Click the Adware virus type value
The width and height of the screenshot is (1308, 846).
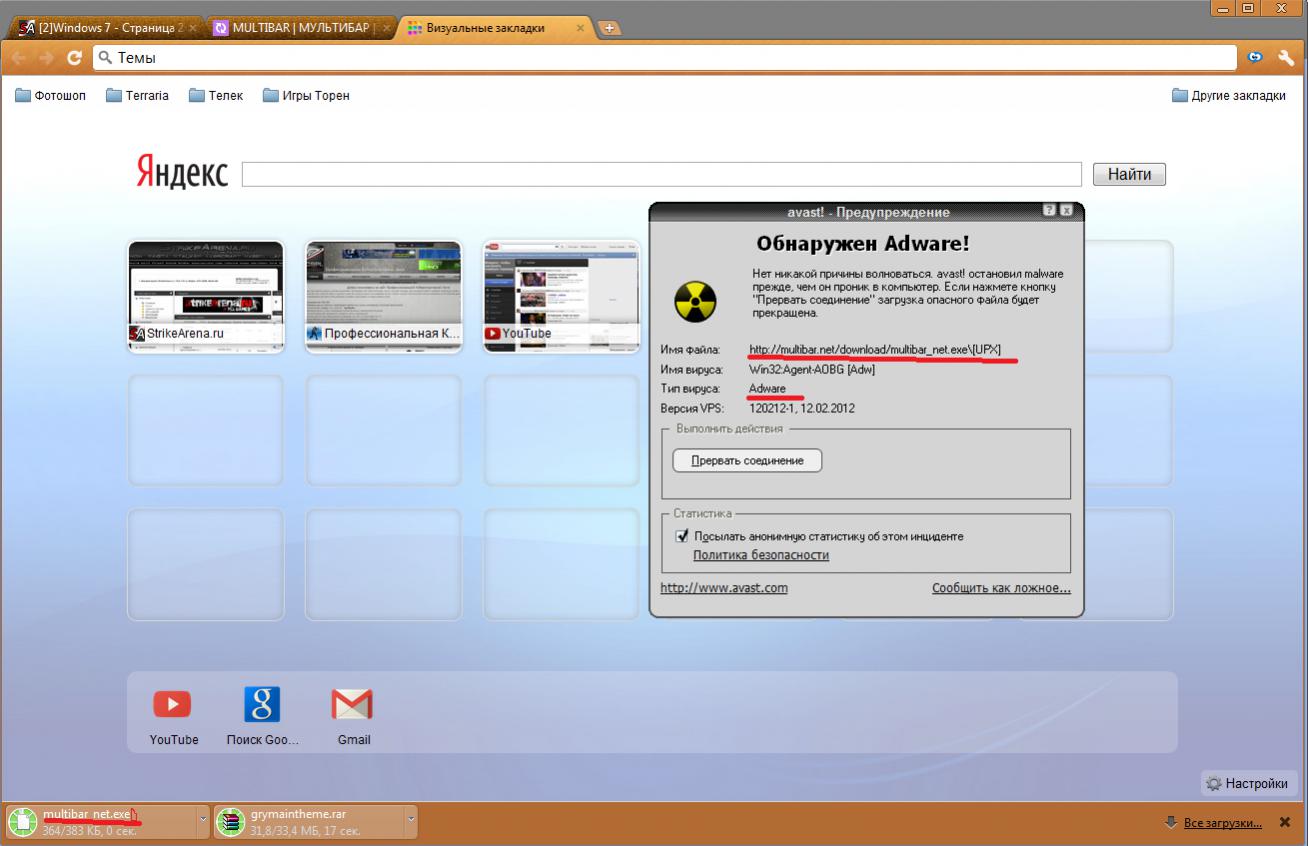[768, 388]
